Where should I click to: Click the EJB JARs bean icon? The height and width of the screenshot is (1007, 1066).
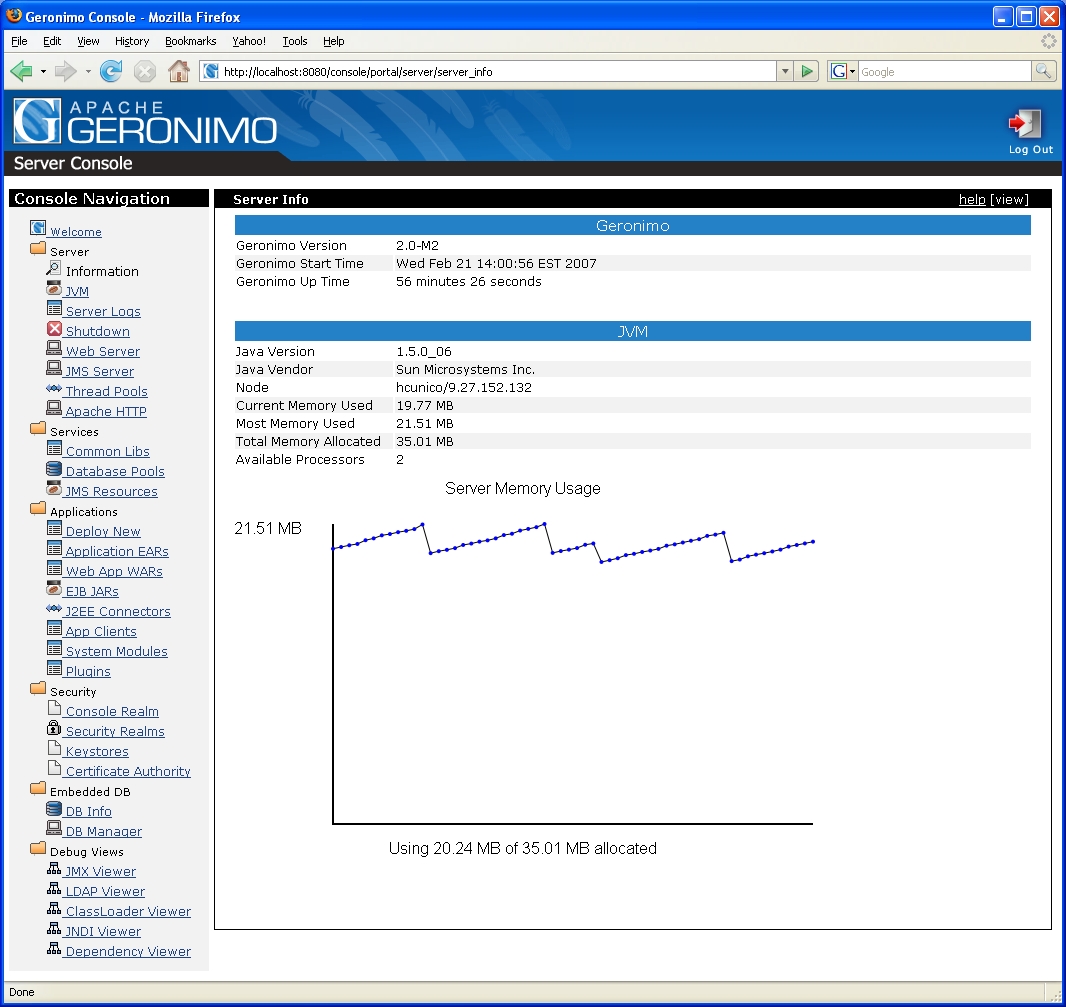[54, 588]
